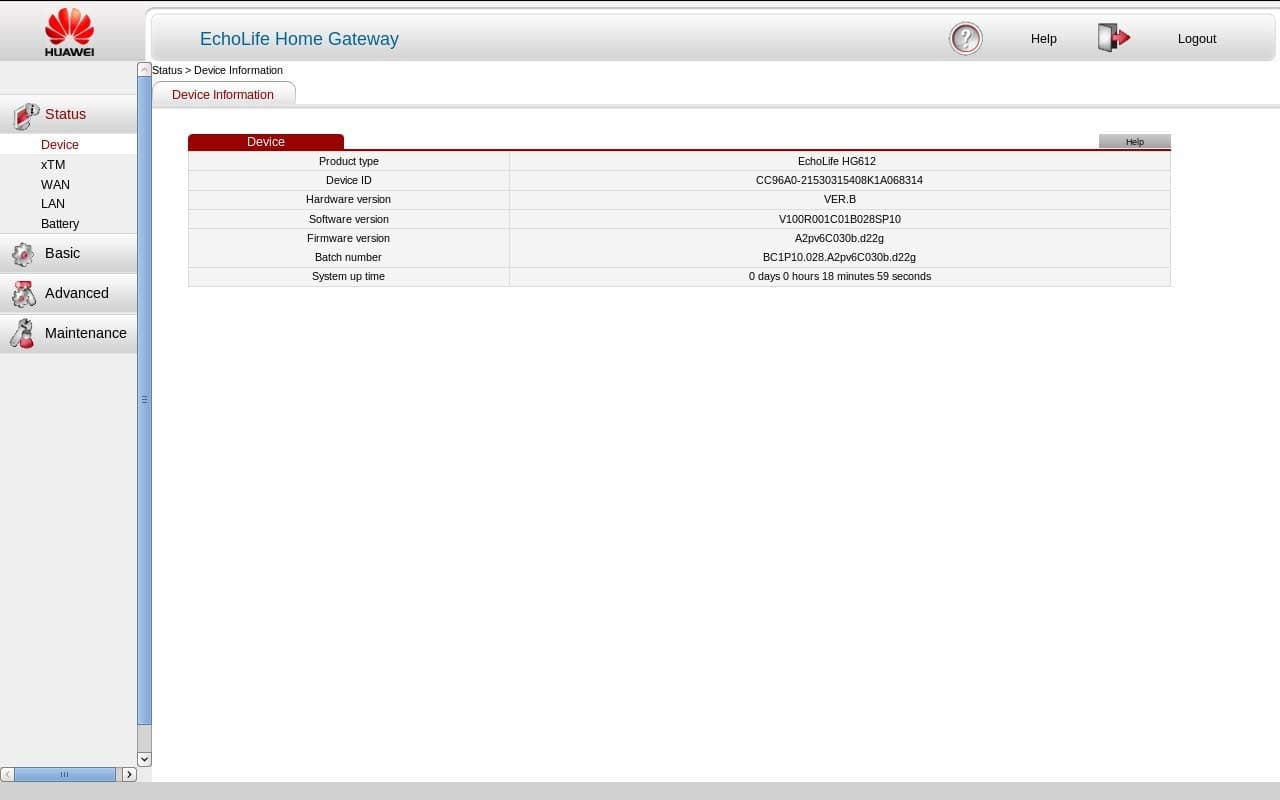Open the Battery status page
This screenshot has height=800, width=1280.
[60, 224]
